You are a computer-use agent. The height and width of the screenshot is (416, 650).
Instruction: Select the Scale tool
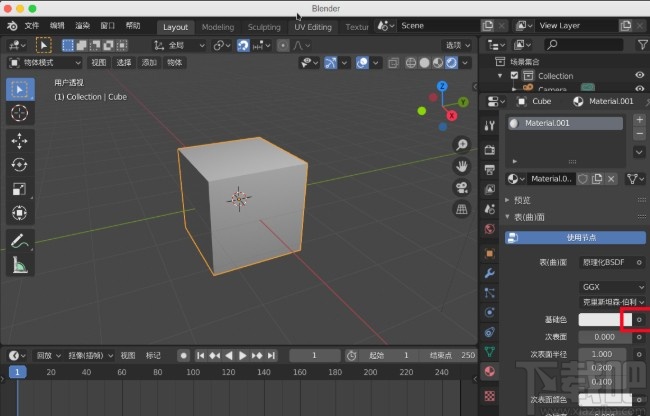[x=19, y=189]
